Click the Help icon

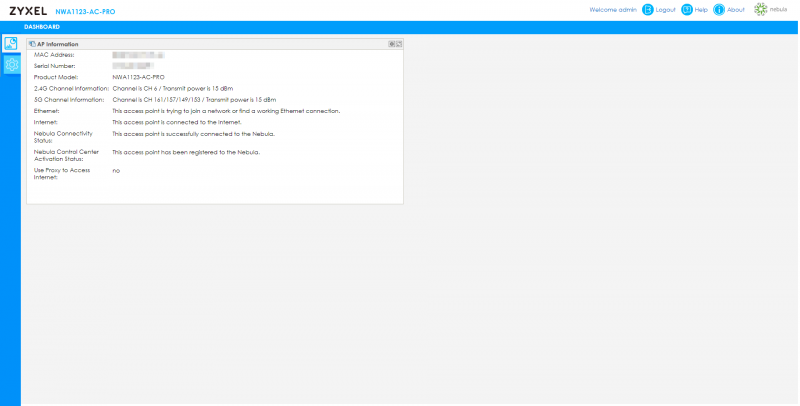pyautogui.click(x=687, y=10)
